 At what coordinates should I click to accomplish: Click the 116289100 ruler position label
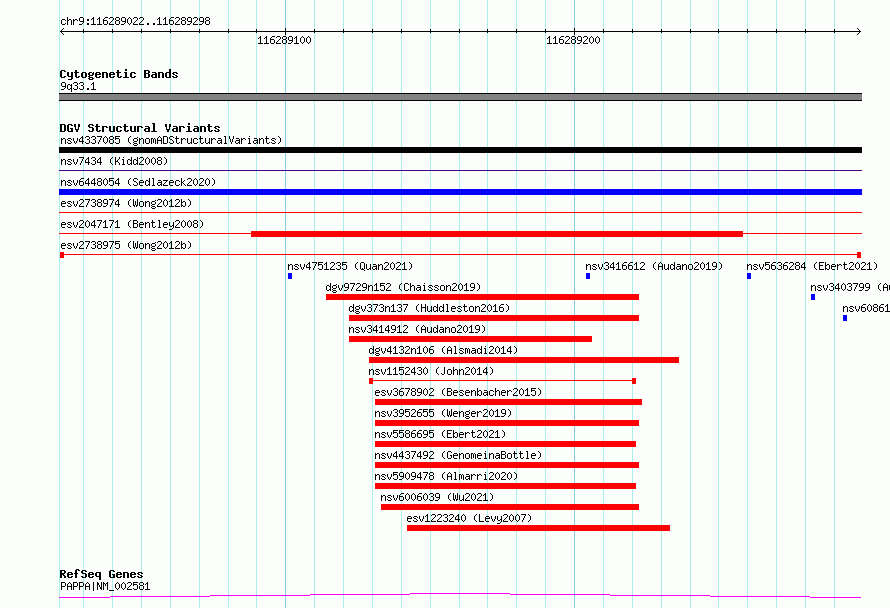284,40
